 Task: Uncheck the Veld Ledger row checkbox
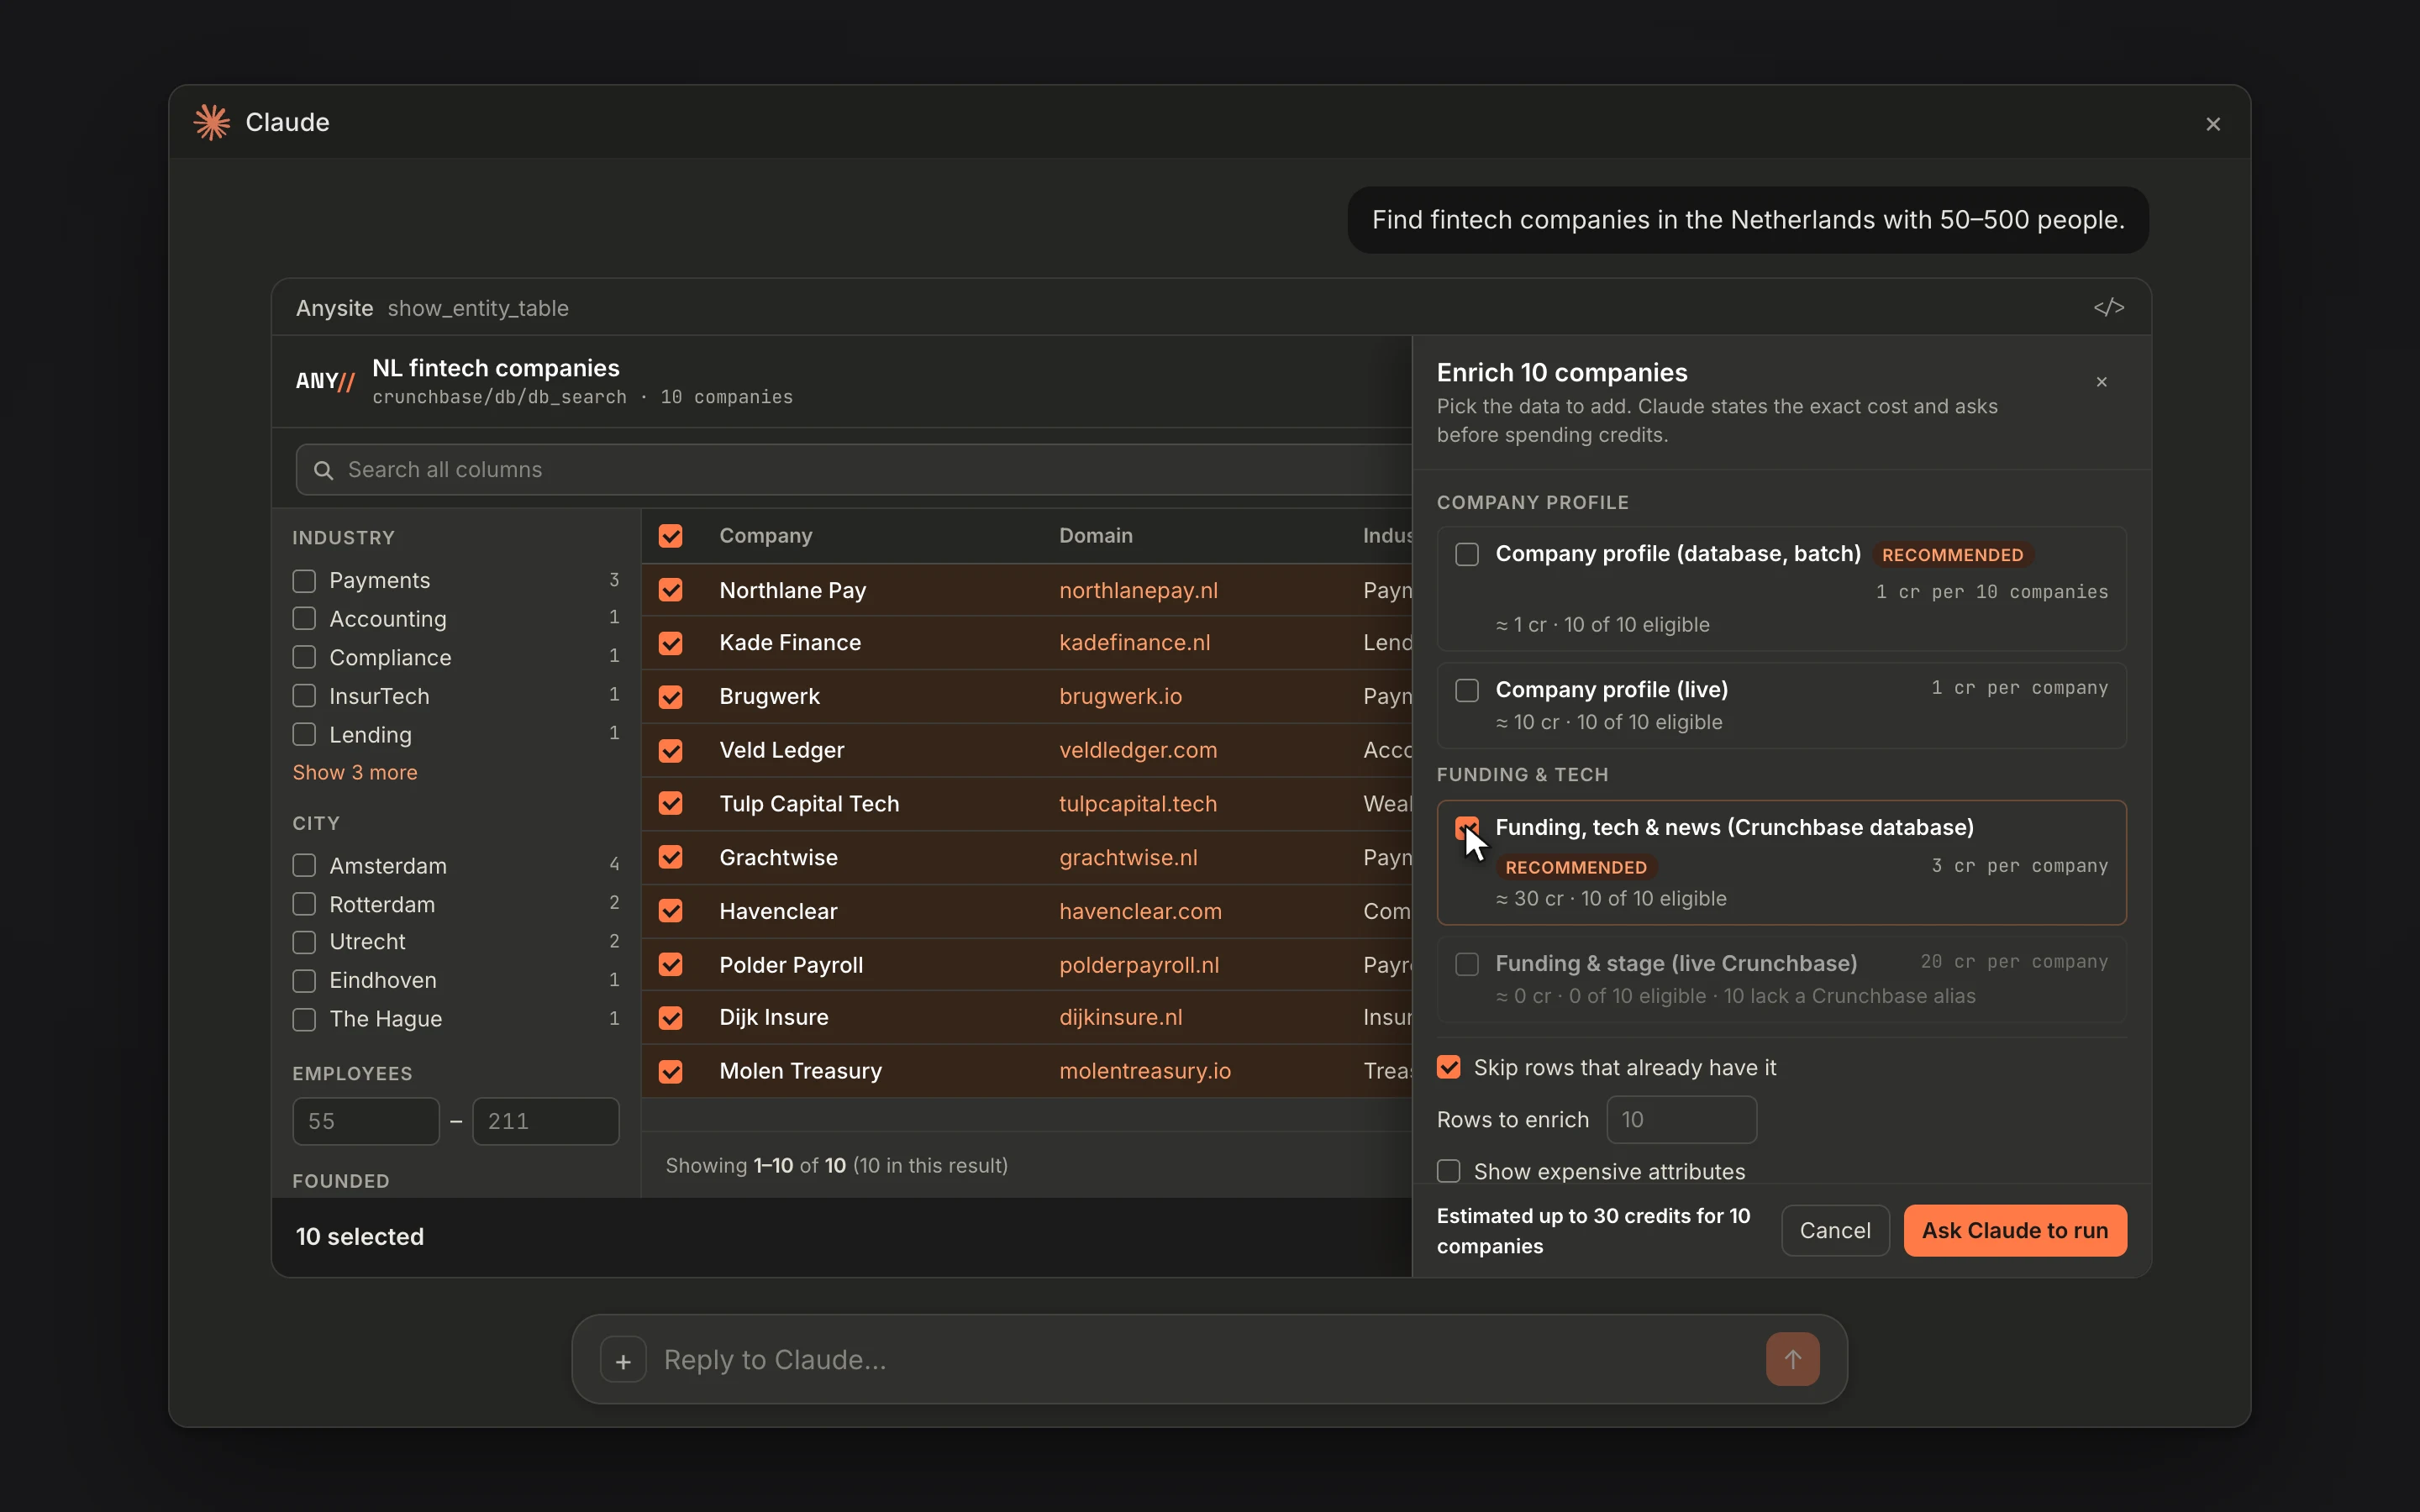pos(671,750)
